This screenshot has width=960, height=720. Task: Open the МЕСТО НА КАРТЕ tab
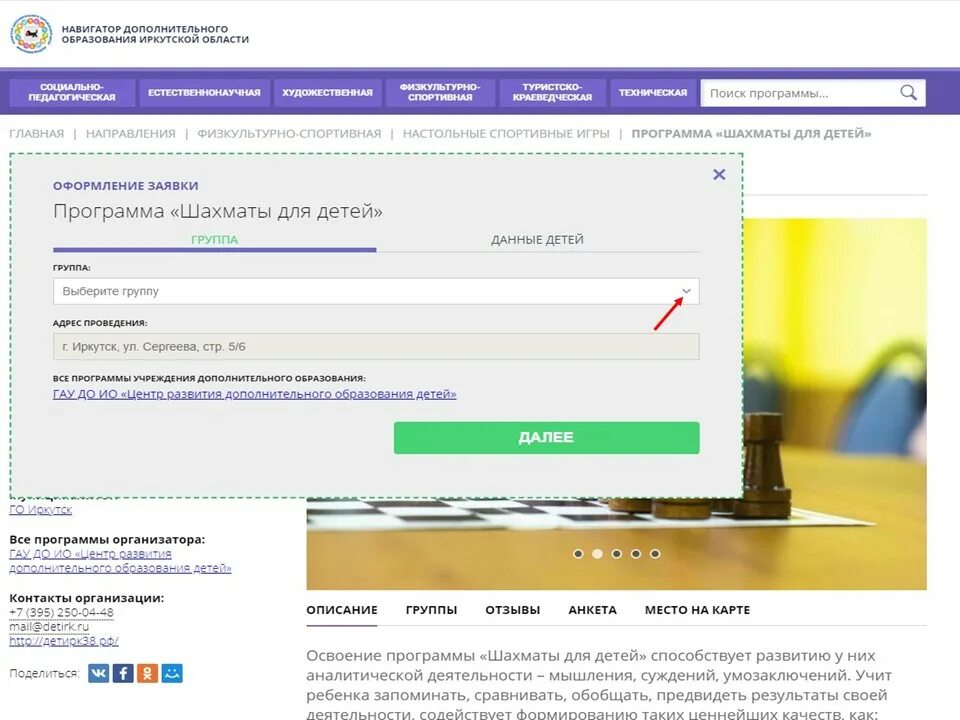[697, 610]
